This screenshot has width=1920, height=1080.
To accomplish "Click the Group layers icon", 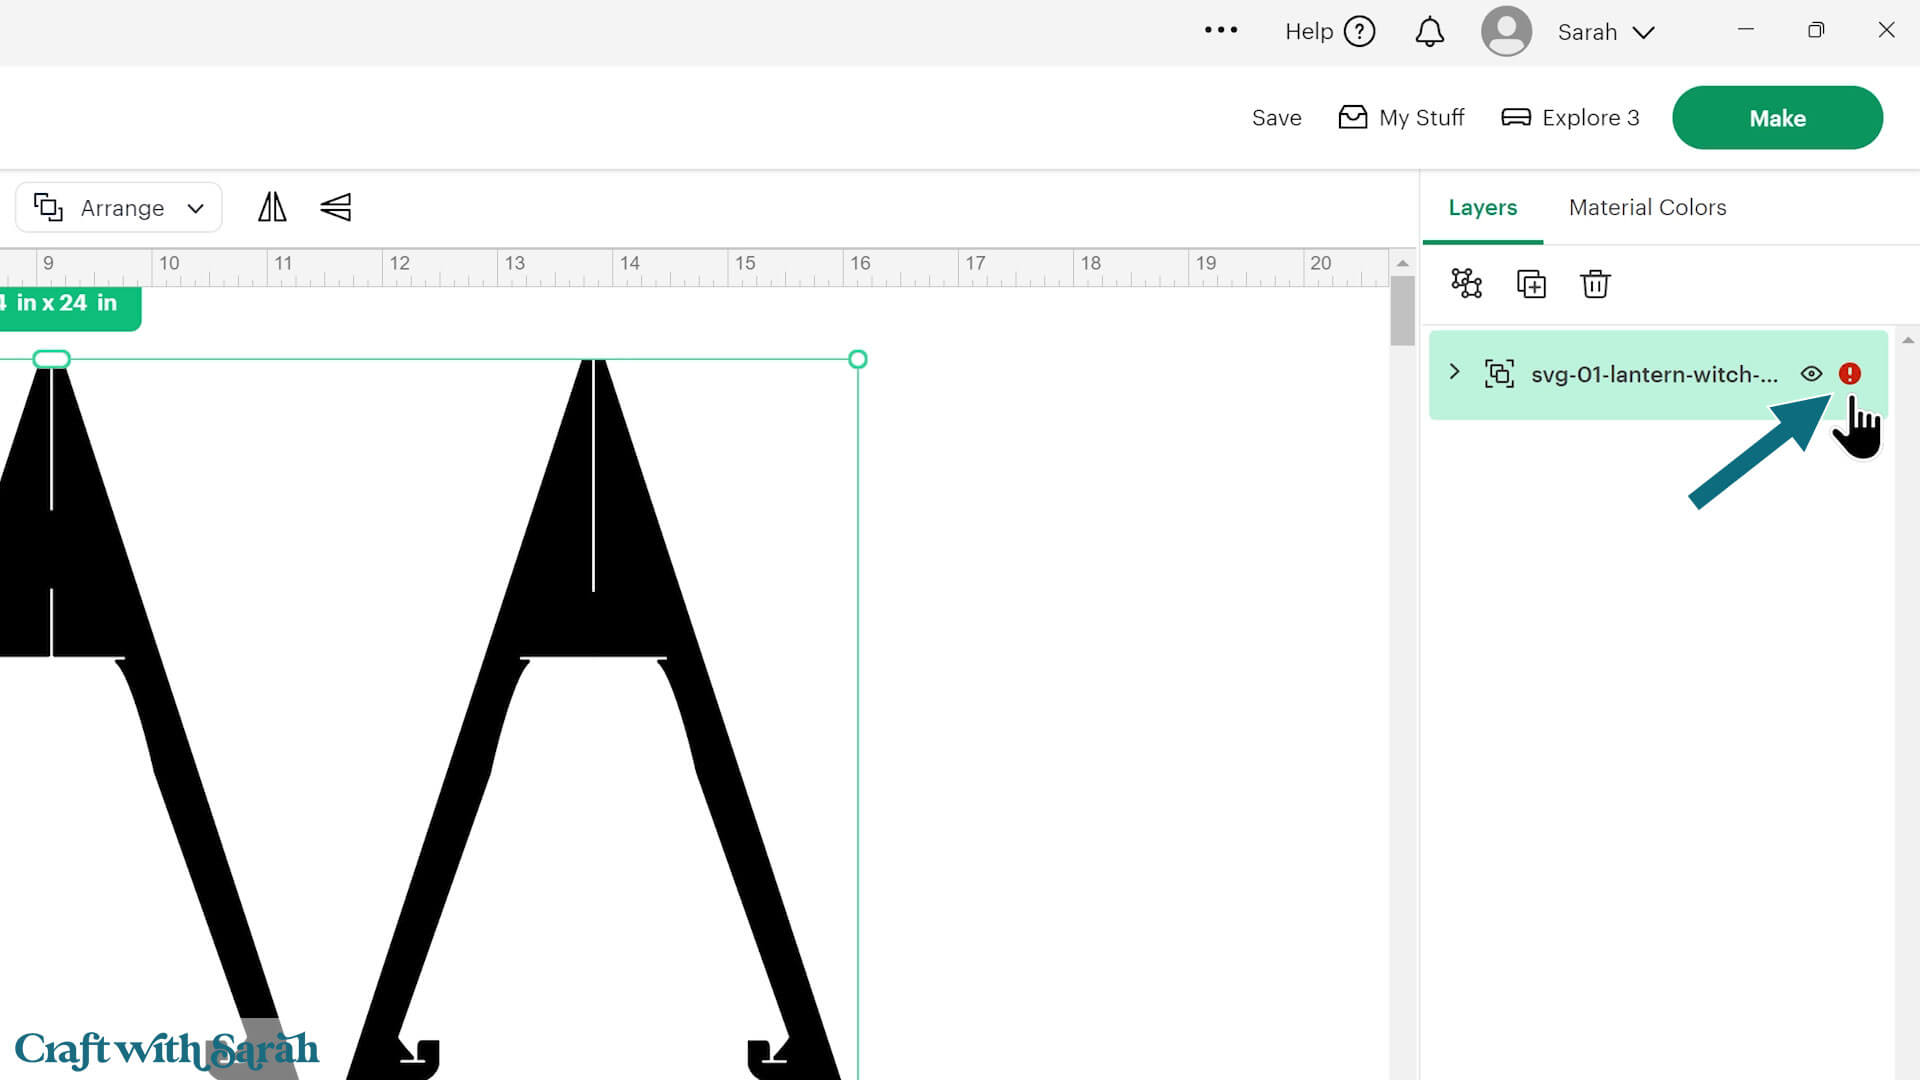I will pos(1466,284).
